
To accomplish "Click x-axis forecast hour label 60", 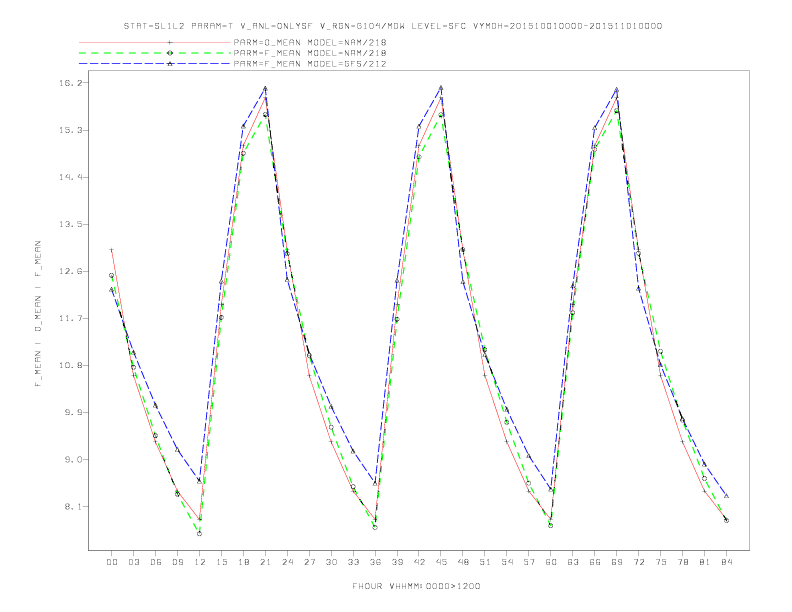I will (x=551, y=562).
